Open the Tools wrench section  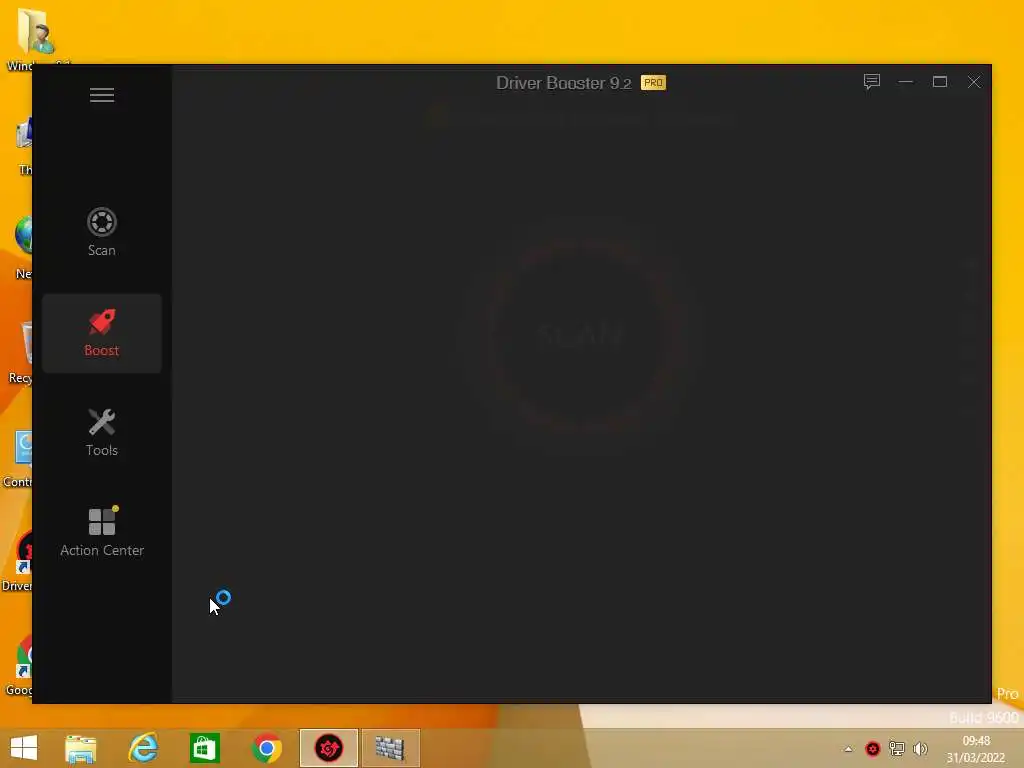[102, 432]
